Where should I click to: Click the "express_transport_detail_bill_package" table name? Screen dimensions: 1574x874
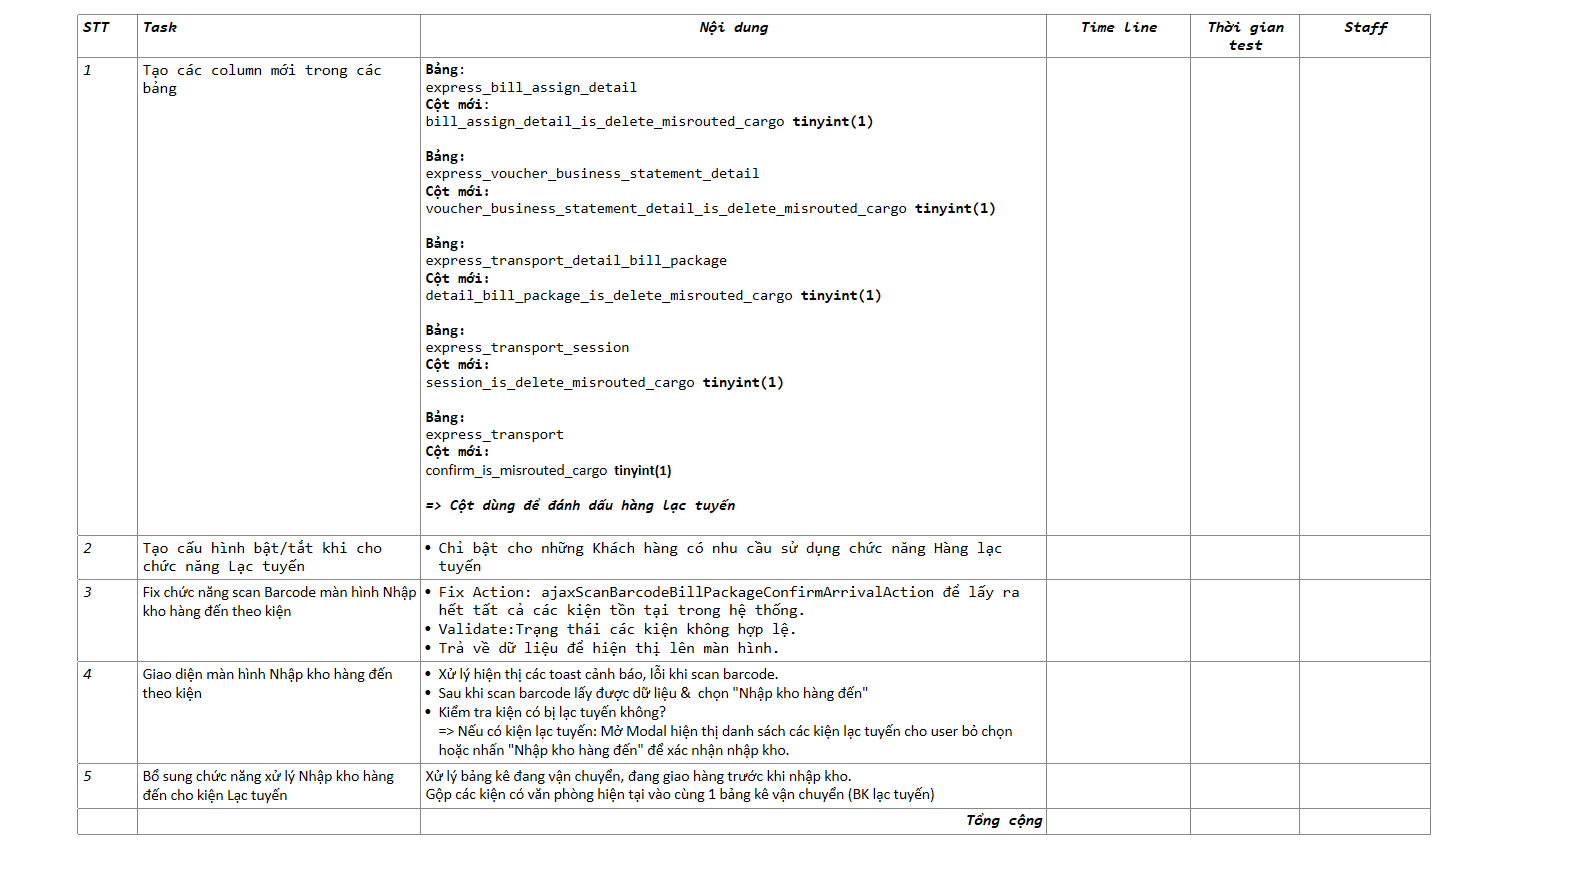[576, 261]
